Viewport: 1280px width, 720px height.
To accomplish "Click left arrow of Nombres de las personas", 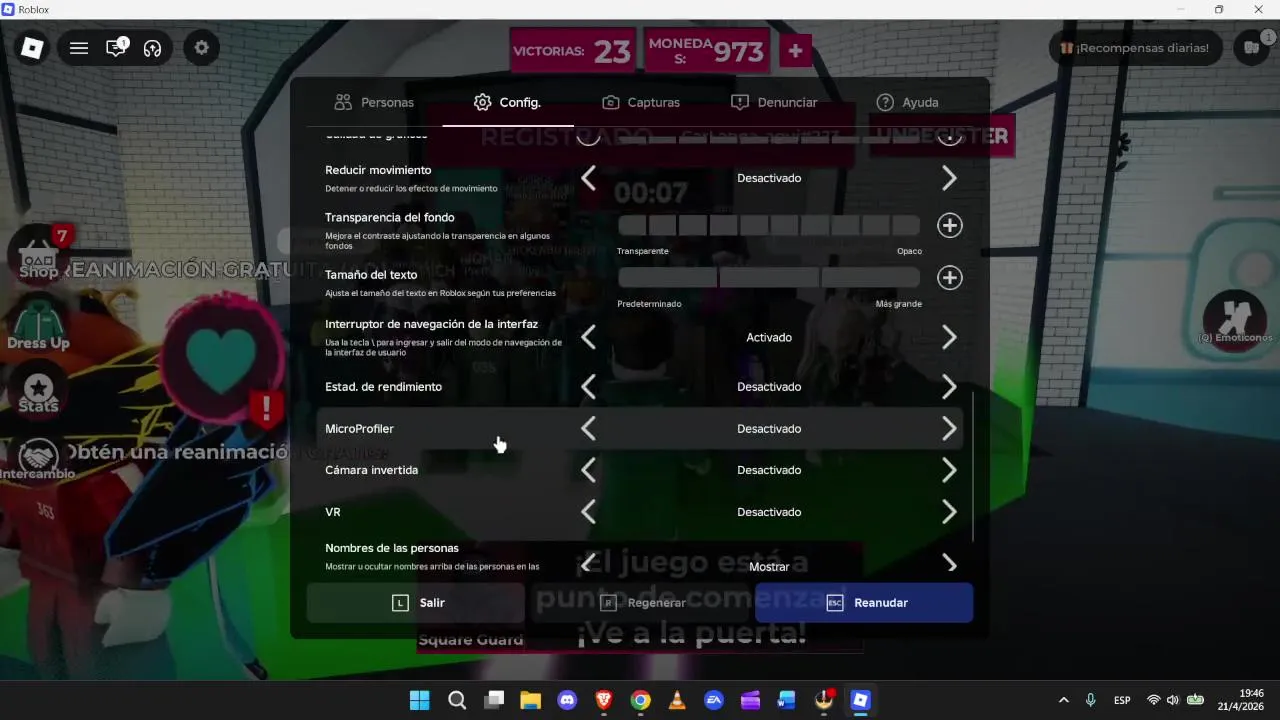I will pyautogui.click(x=588, y=564).
